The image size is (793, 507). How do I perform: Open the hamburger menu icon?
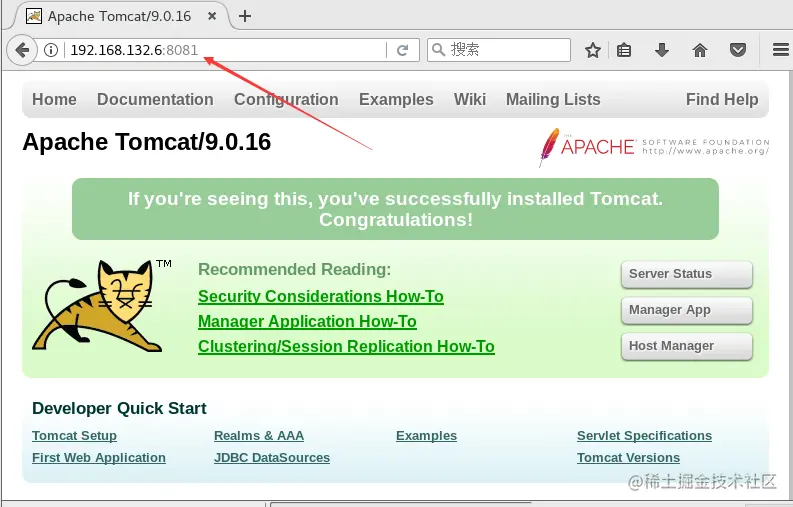point(781,50)
